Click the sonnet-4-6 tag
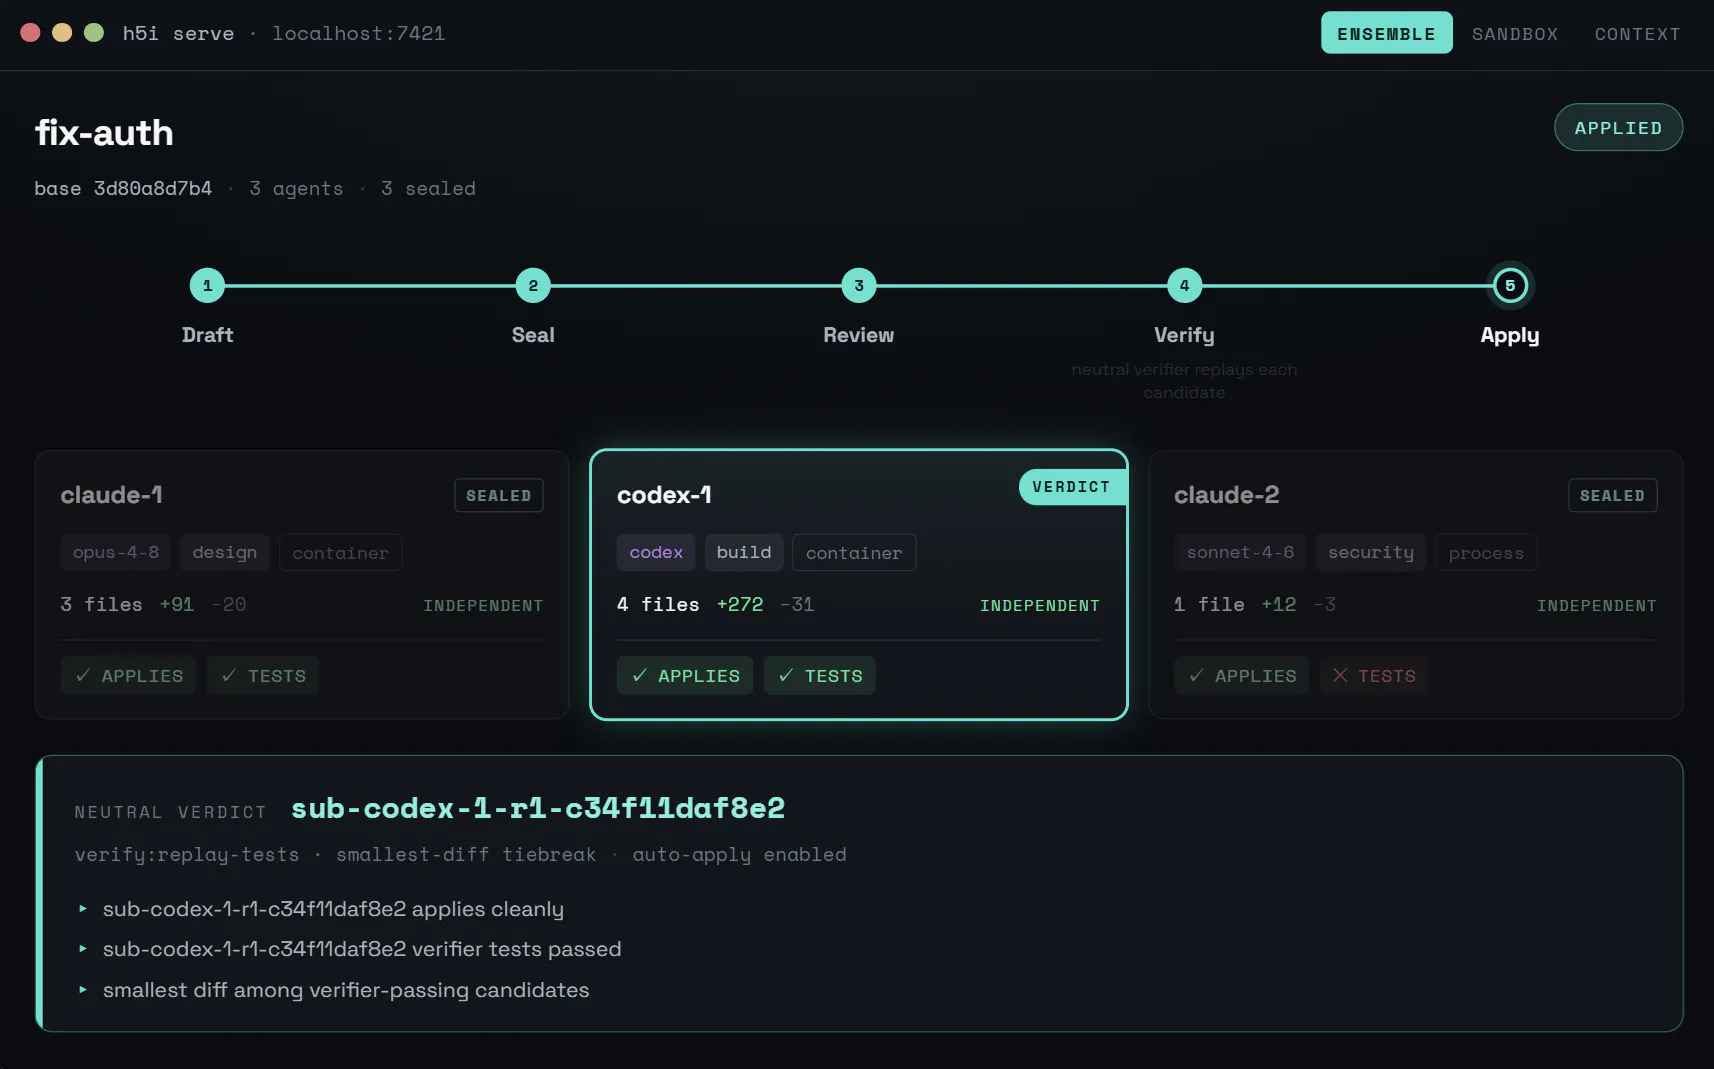Screen dimensions: 1714x1069 1241,552
